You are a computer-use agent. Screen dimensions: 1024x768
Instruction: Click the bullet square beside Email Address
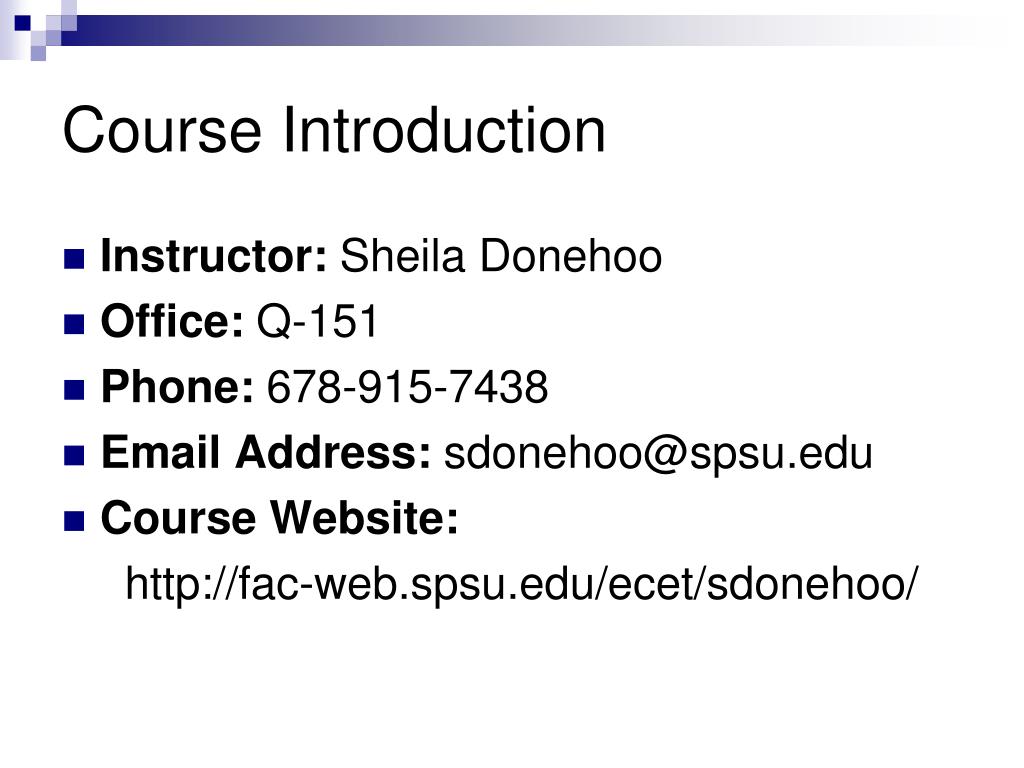[74, 455]
